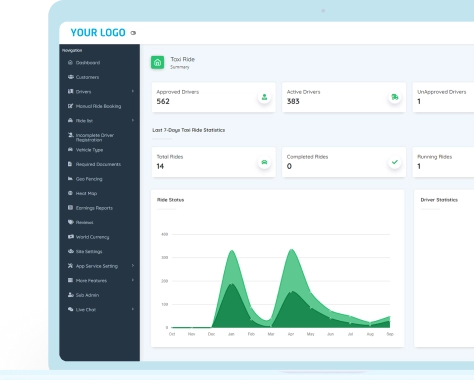
Task: Open the Running Rides card
Action: [x=443, y=162]
